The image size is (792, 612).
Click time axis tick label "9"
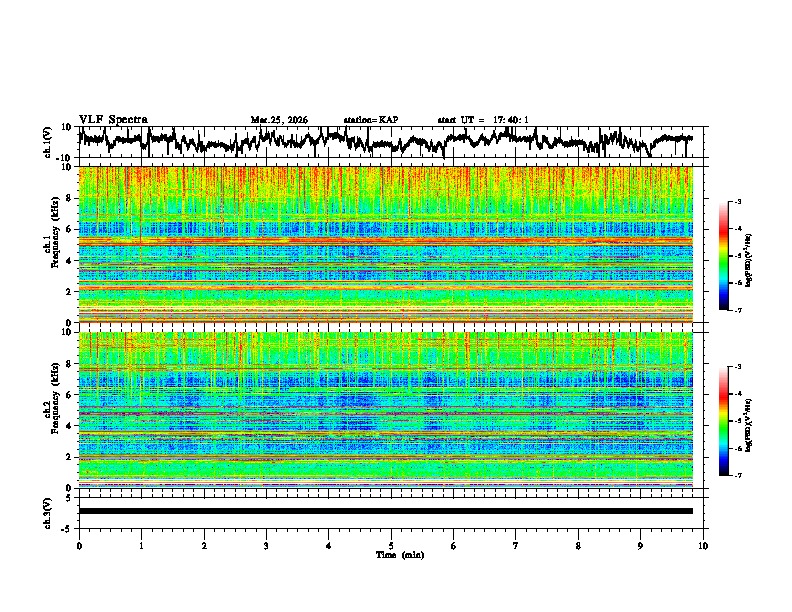640,546
